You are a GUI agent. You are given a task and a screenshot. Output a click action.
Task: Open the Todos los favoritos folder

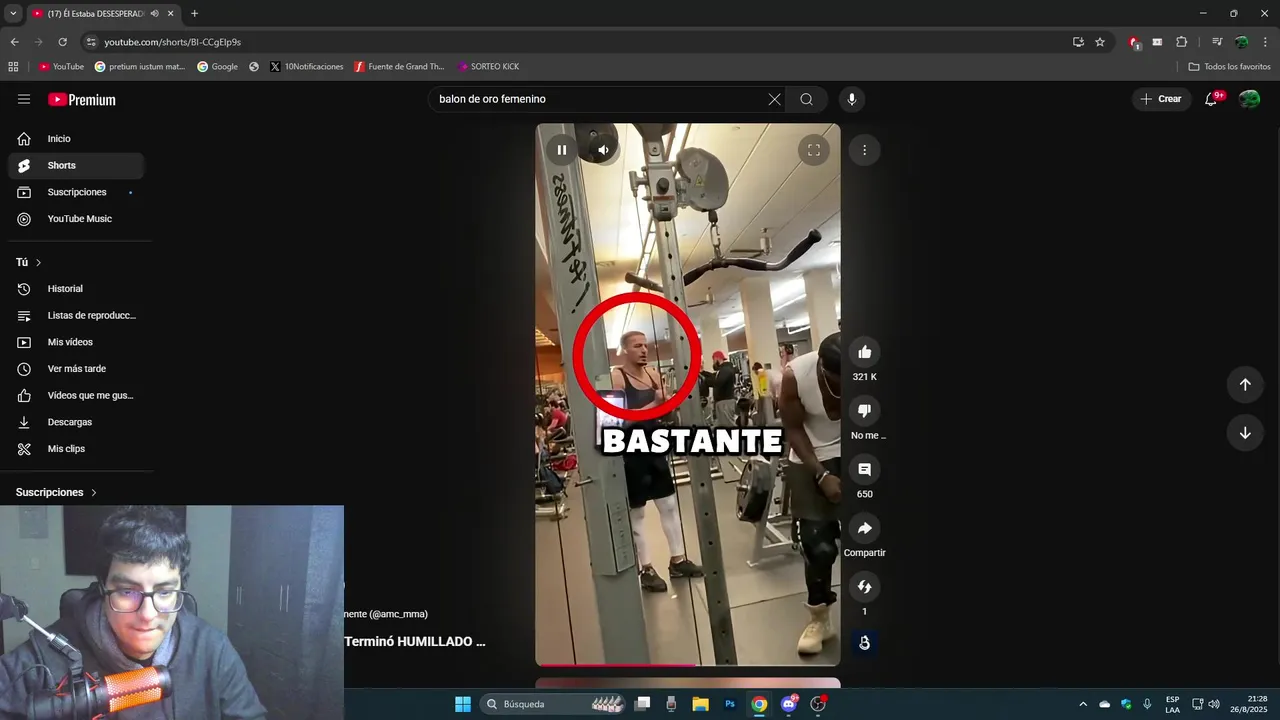click(x=1229, y=67)
